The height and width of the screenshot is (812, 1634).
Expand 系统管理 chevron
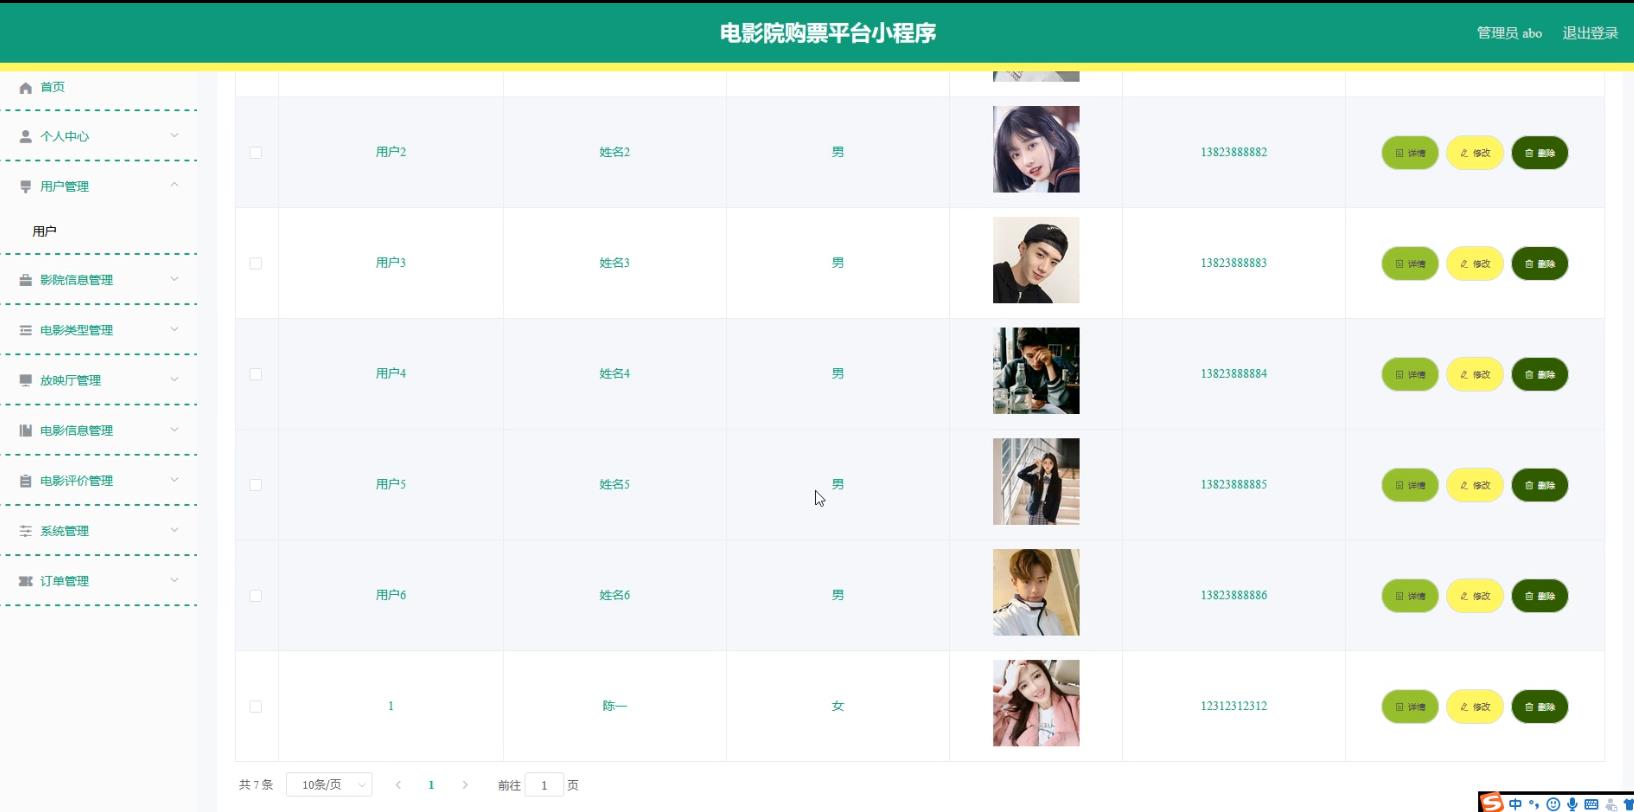(x=175, y=530)
